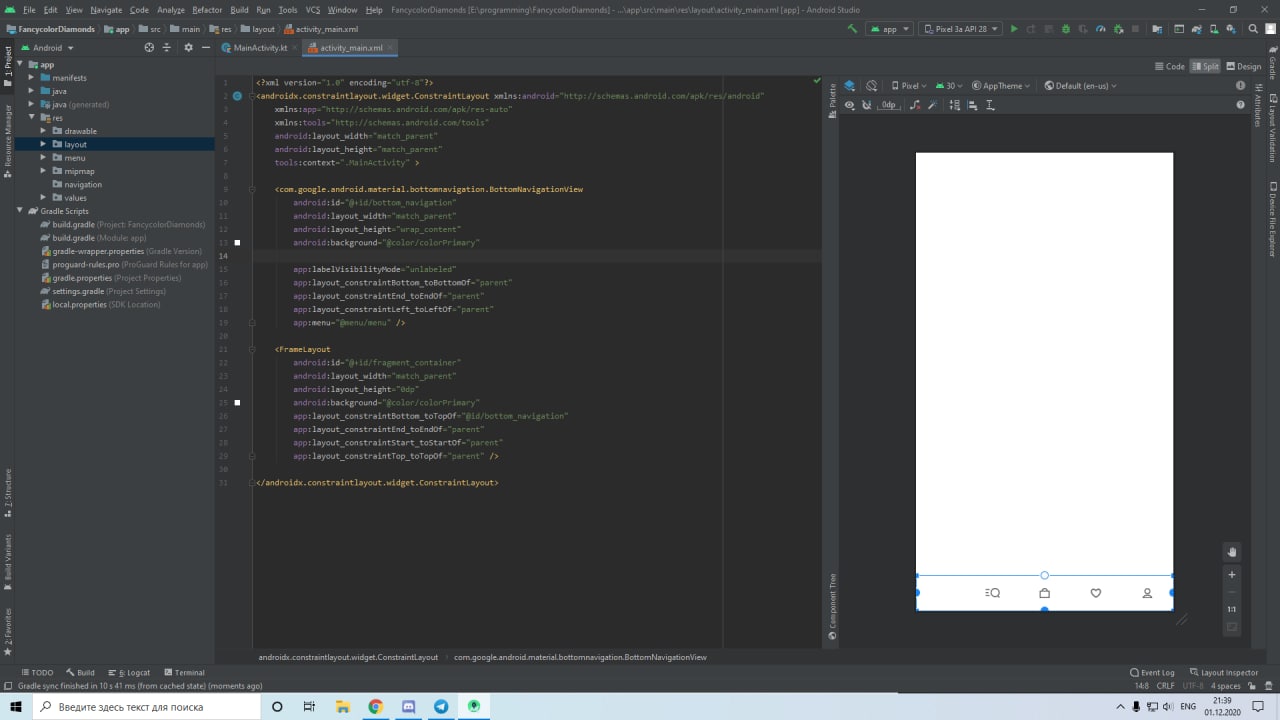Open Chrome from Windows taskbar
The width and height of the screenshot is (1280, 720).
point(375,706)
